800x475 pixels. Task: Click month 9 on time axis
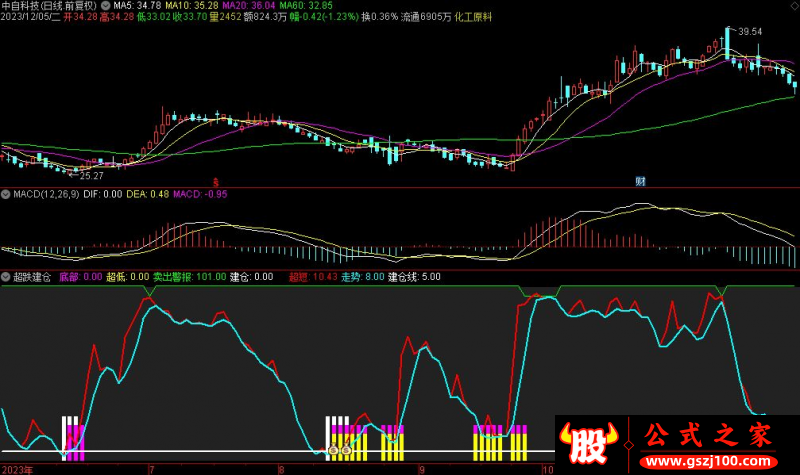(x=421, y=468)
